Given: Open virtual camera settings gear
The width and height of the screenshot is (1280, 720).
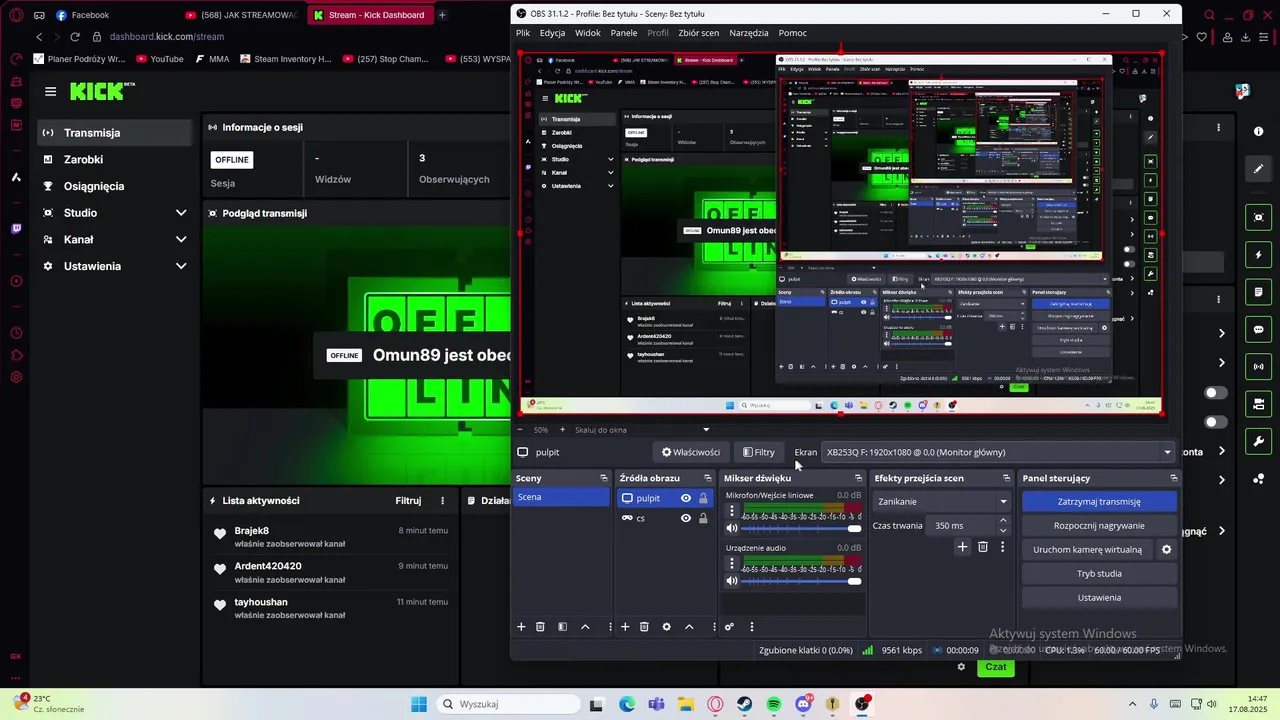Looking at the screenshot, I should [x=1166, y=550].
